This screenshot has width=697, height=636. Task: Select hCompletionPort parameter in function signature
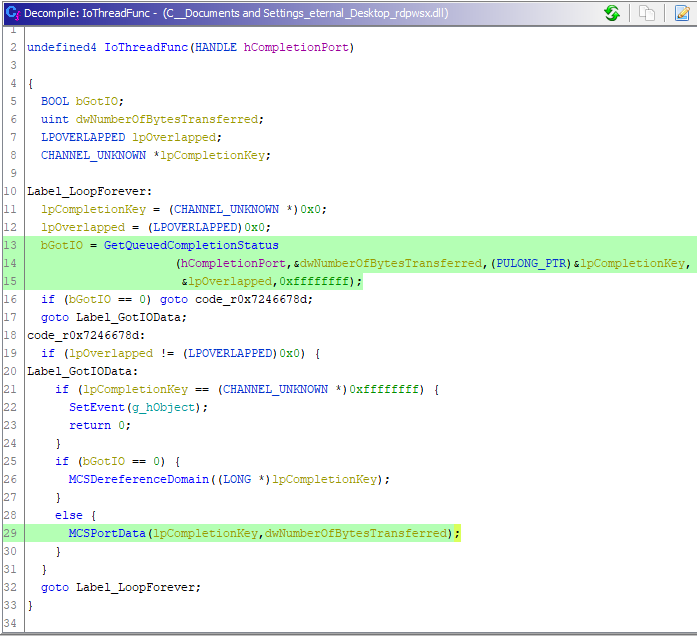(296, 47)
